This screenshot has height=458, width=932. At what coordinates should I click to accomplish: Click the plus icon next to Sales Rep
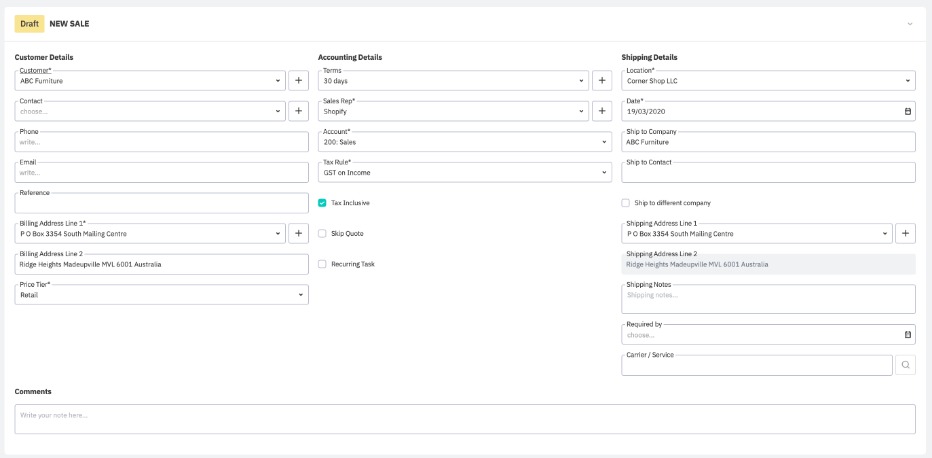602,111
